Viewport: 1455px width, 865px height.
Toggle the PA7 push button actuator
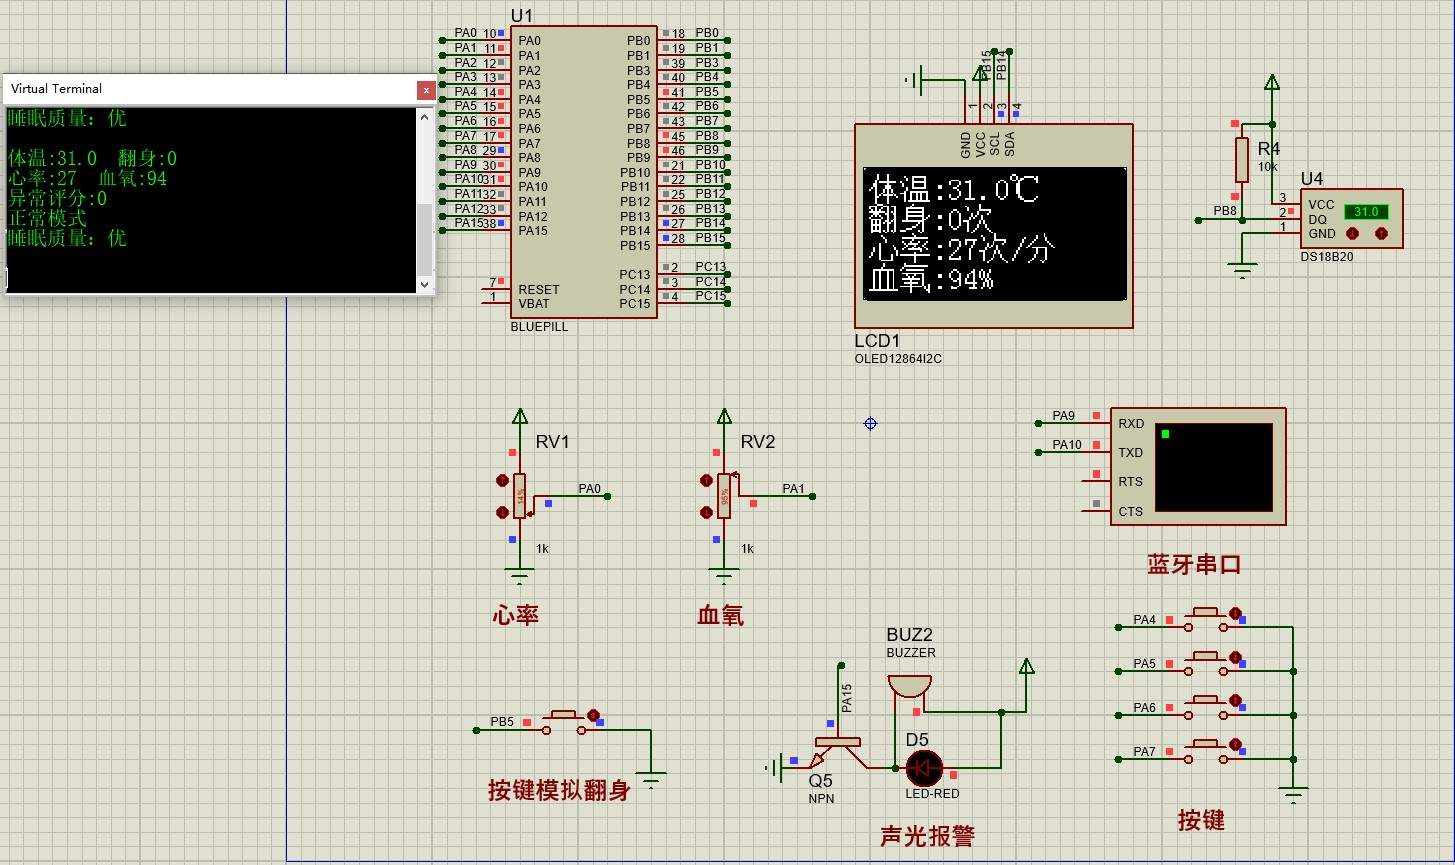coord(1235,745)
